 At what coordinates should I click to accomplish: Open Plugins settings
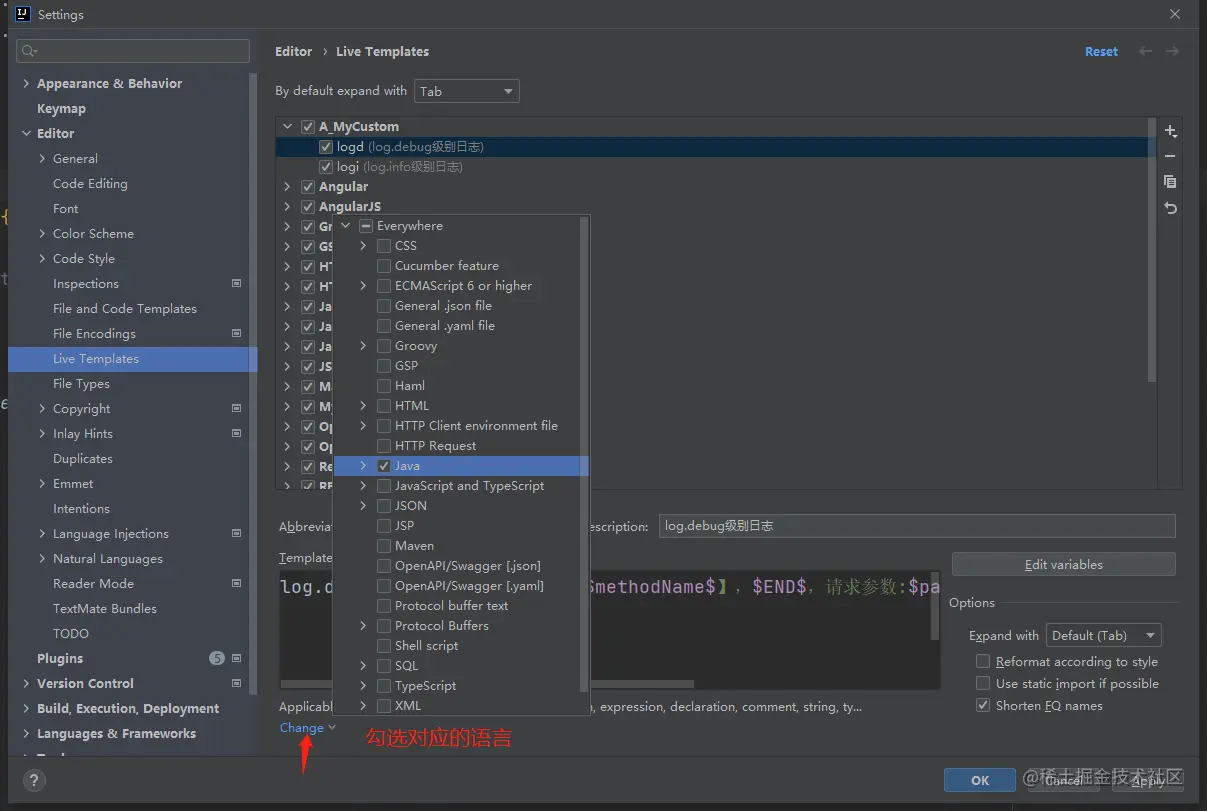60,659
